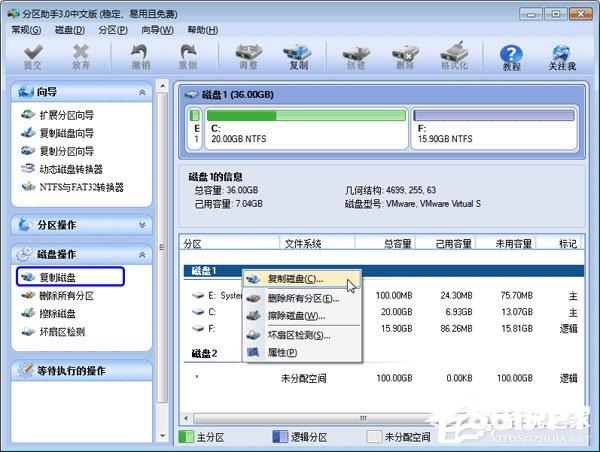Click sidebar scrollbar up arrow
The height and width of the screenshot is (452, 600).
pos(162,86)
